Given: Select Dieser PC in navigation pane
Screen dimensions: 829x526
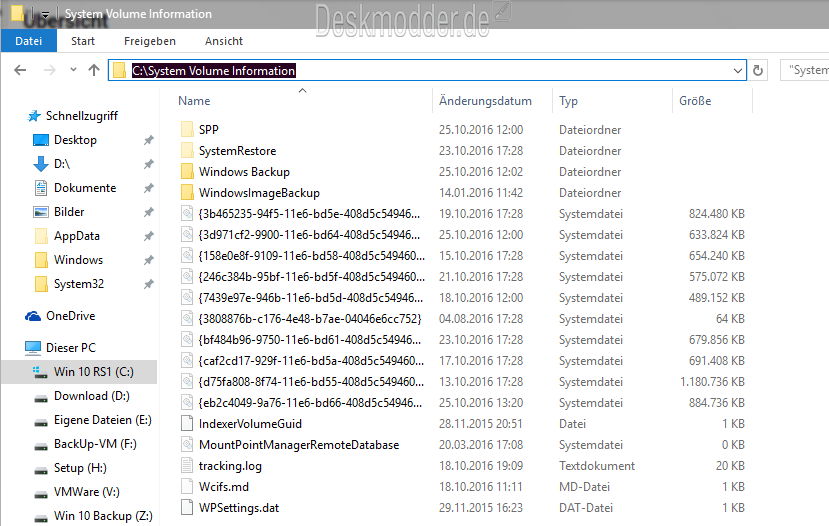Looking at the screenshot, I should click(70, 347).
